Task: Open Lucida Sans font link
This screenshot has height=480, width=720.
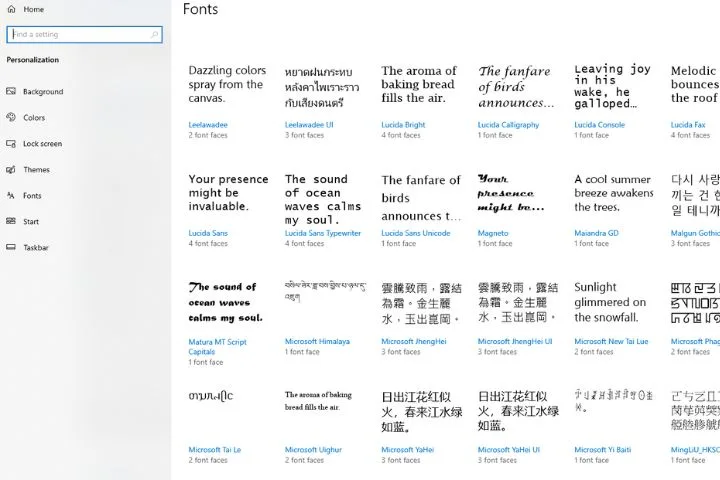Action: tap(208, 233)
